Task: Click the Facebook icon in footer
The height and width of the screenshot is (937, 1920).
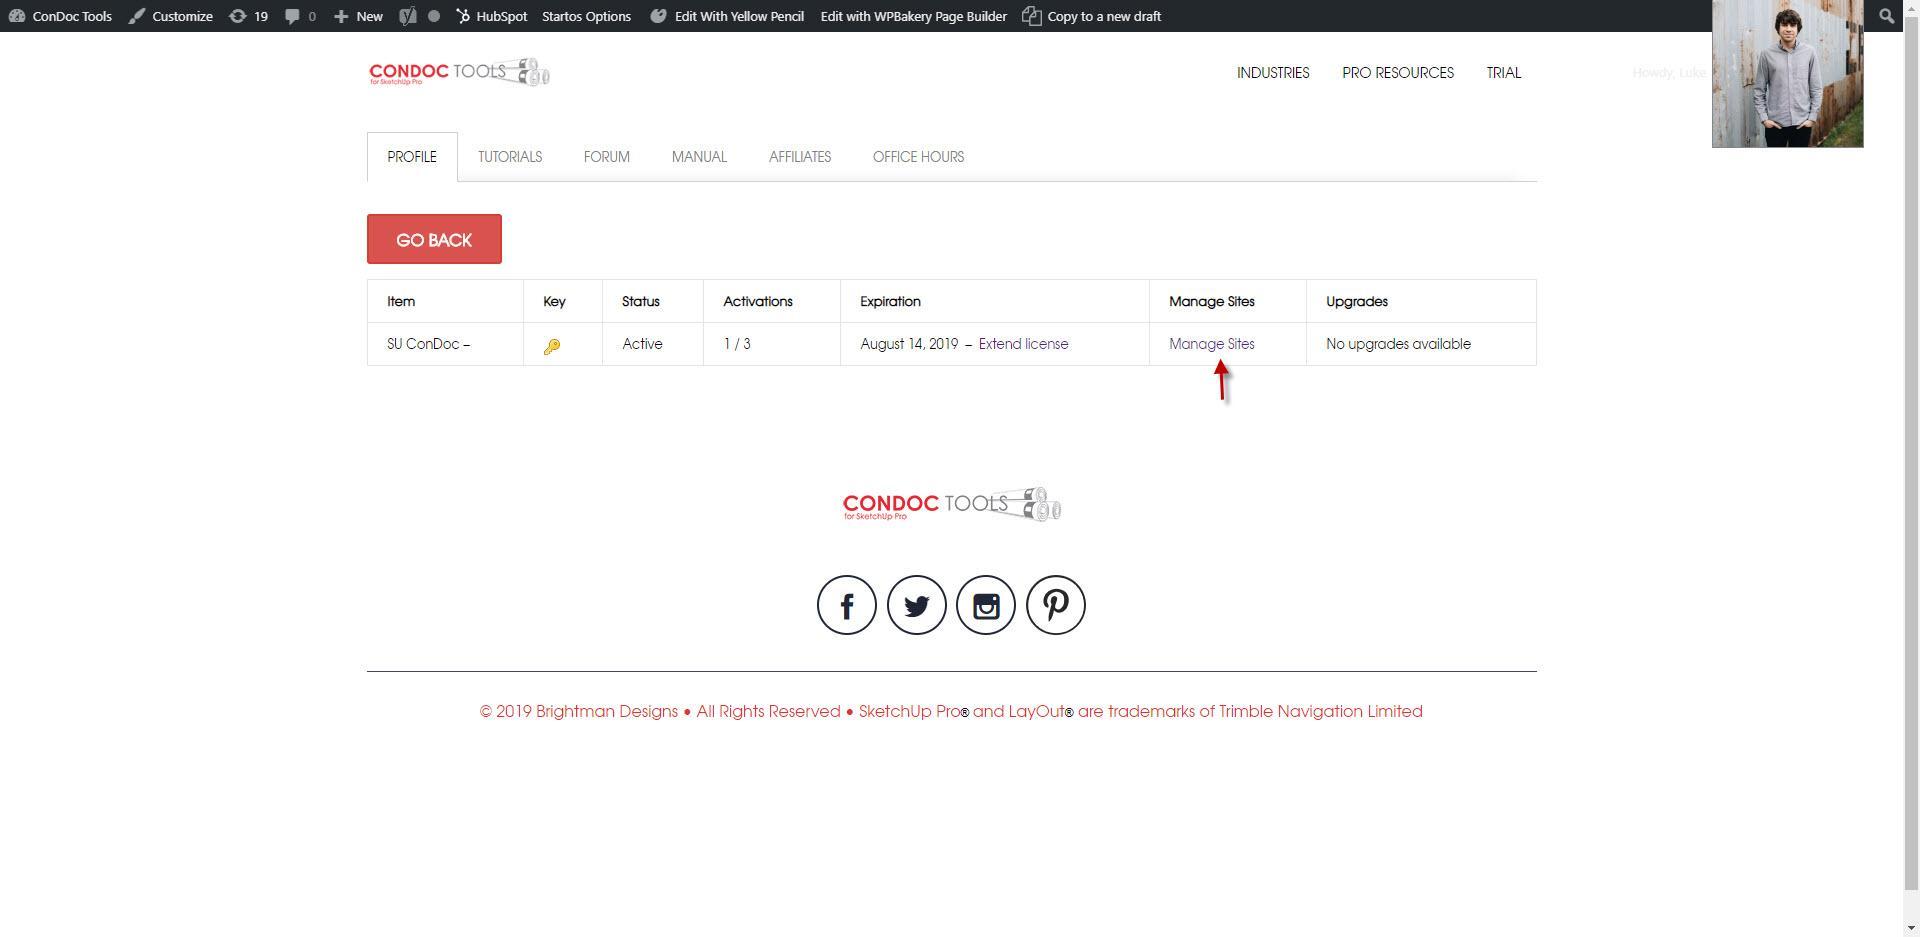Action: pyautogui.click(x=846, y=605)
